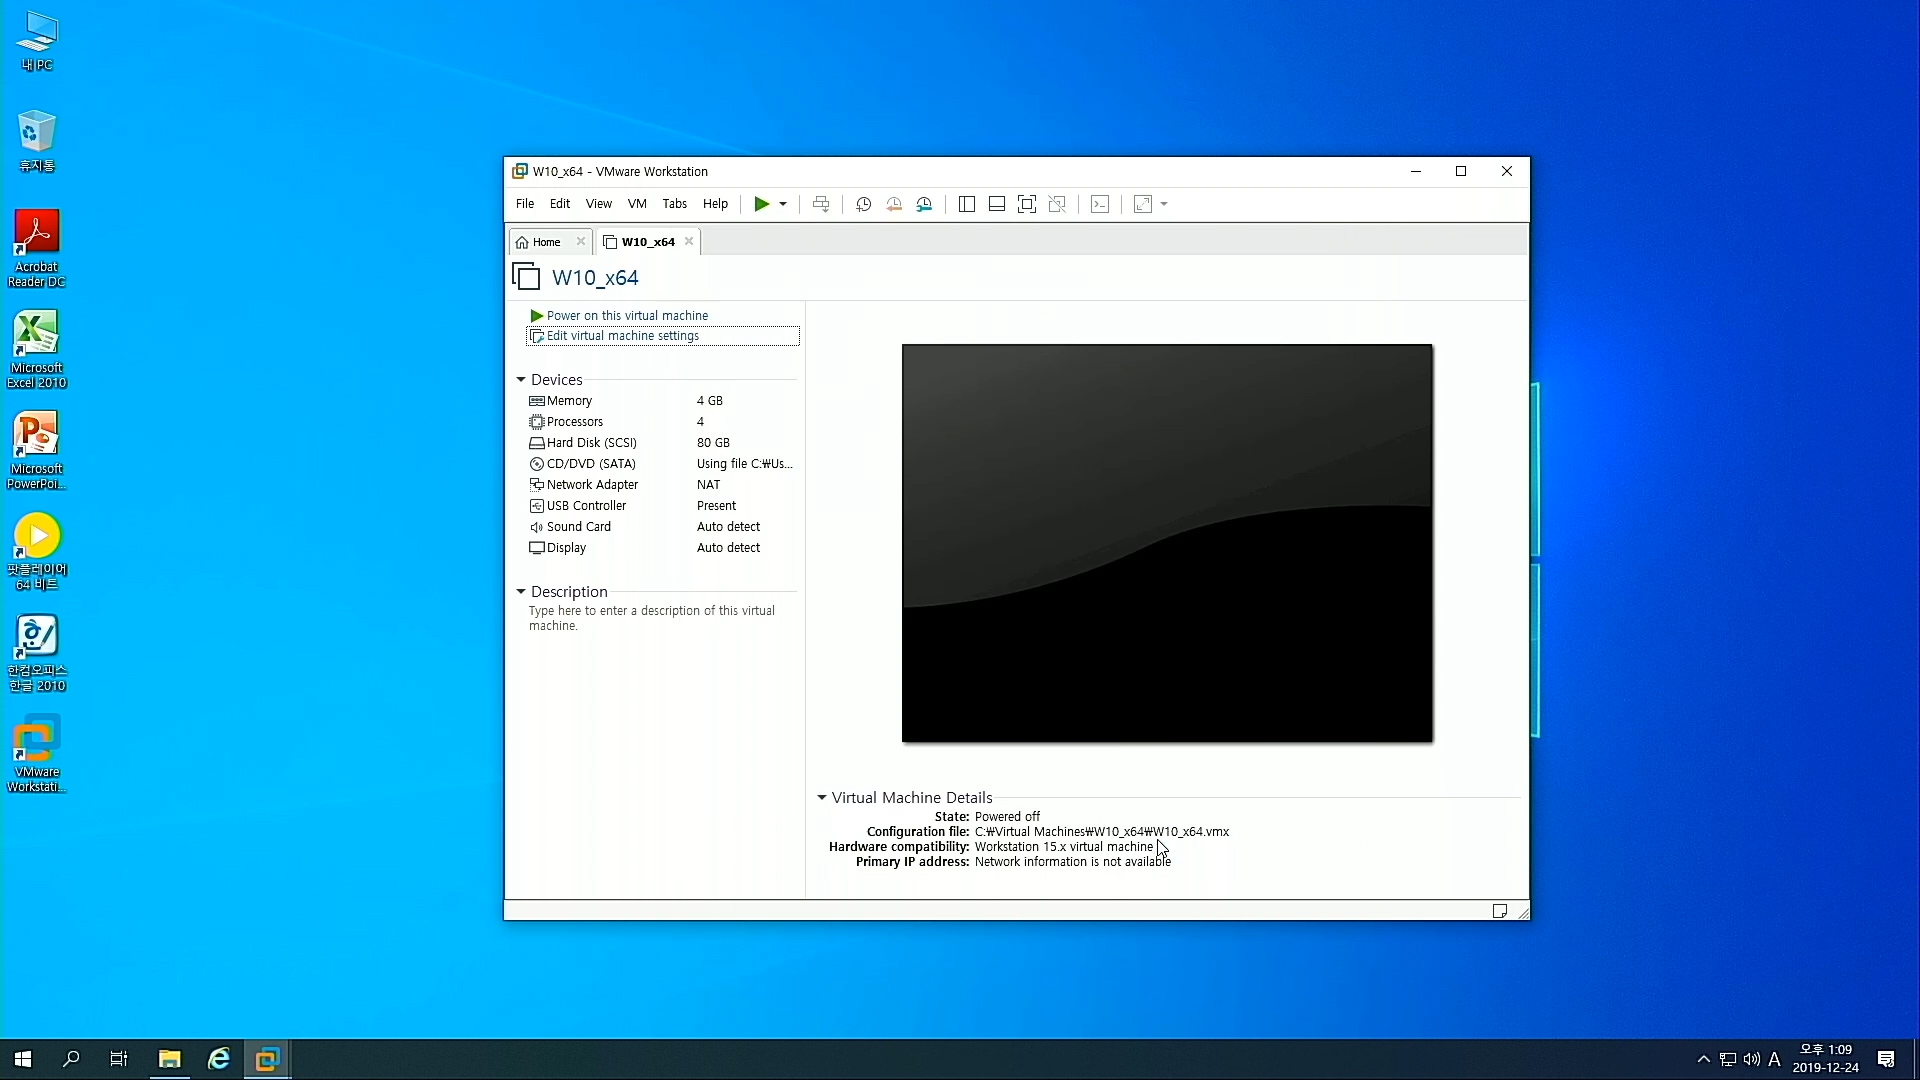This screenshot has width=1920, height=1080.
Task: Open the power options dropdown arrow
Action: (783, 204)
